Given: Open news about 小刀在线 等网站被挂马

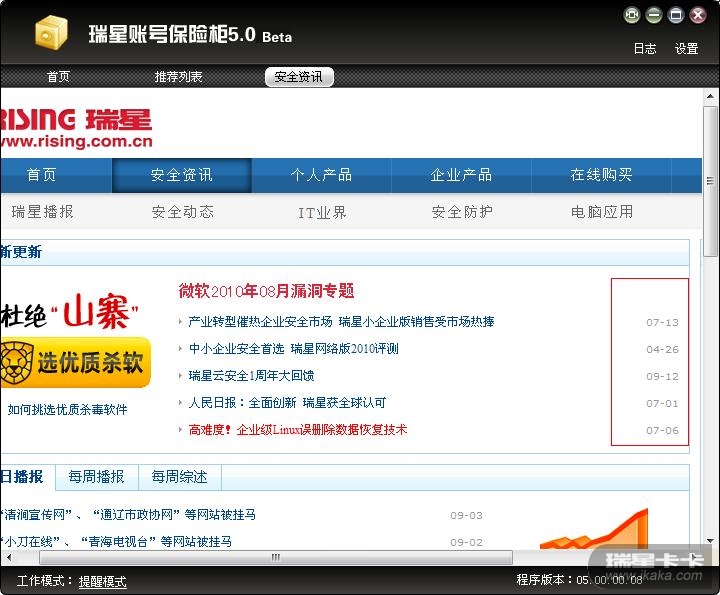Looking at the screenshot, I should point(116,542).
